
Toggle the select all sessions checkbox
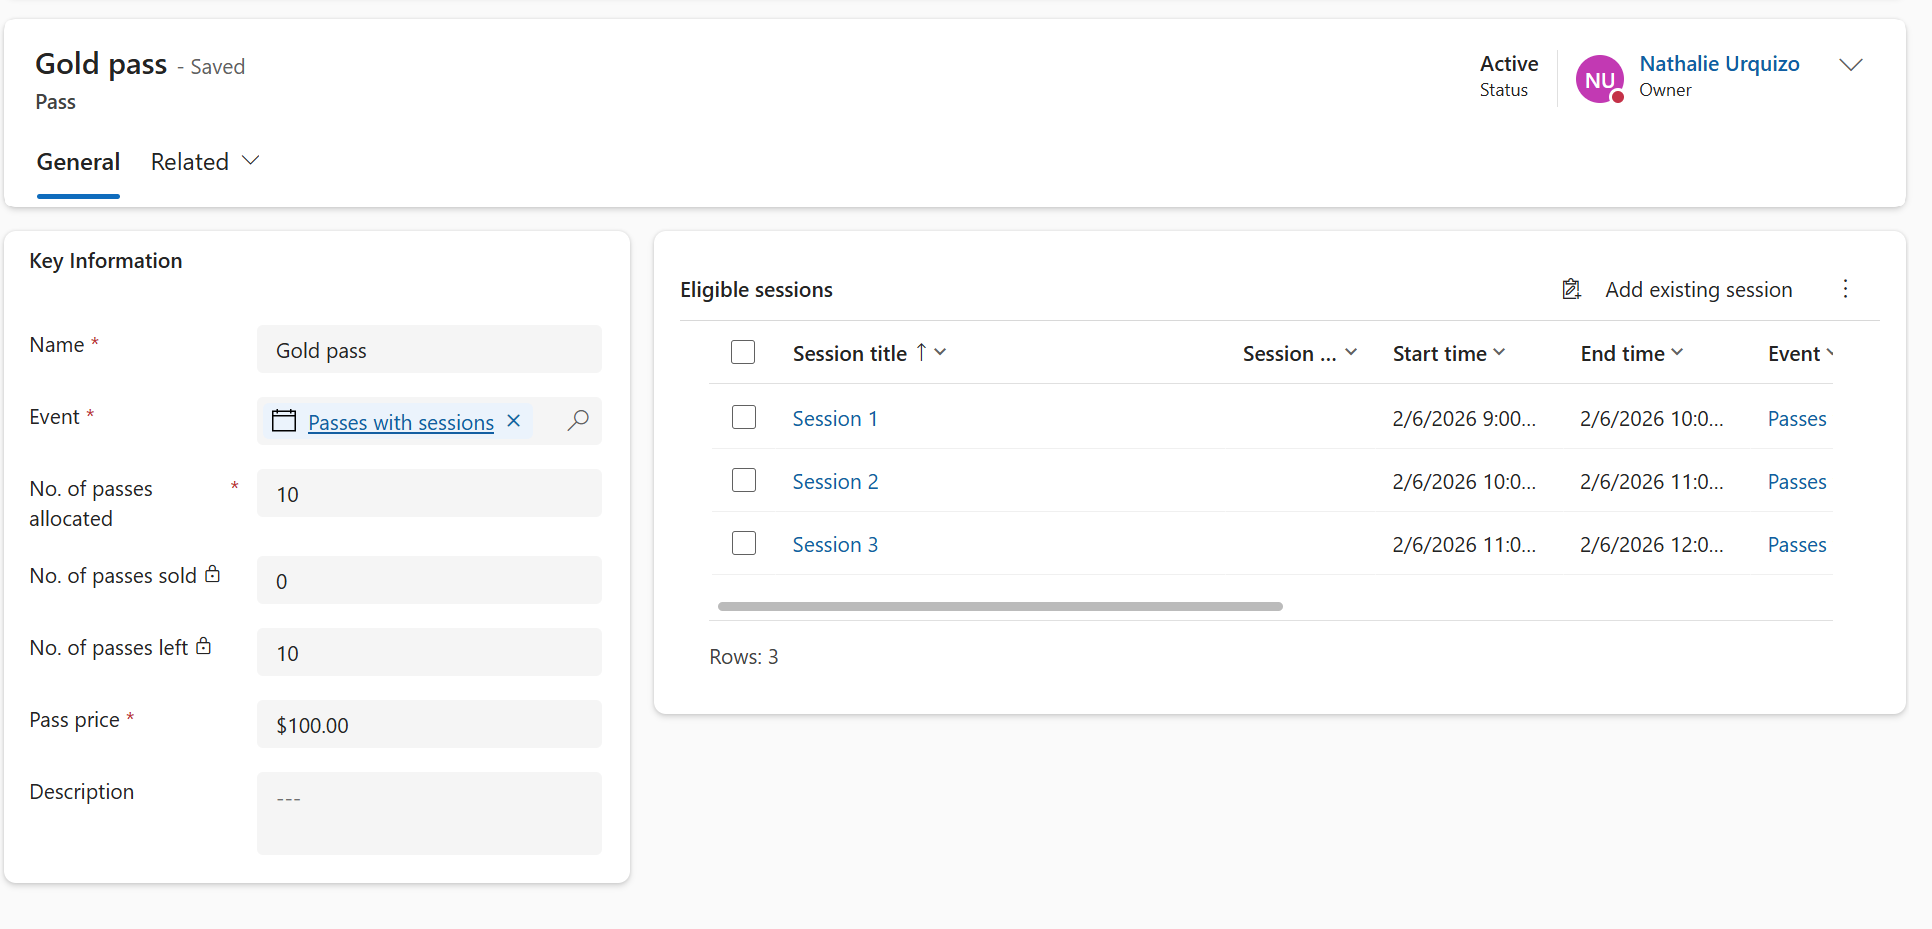click(743, 352)
